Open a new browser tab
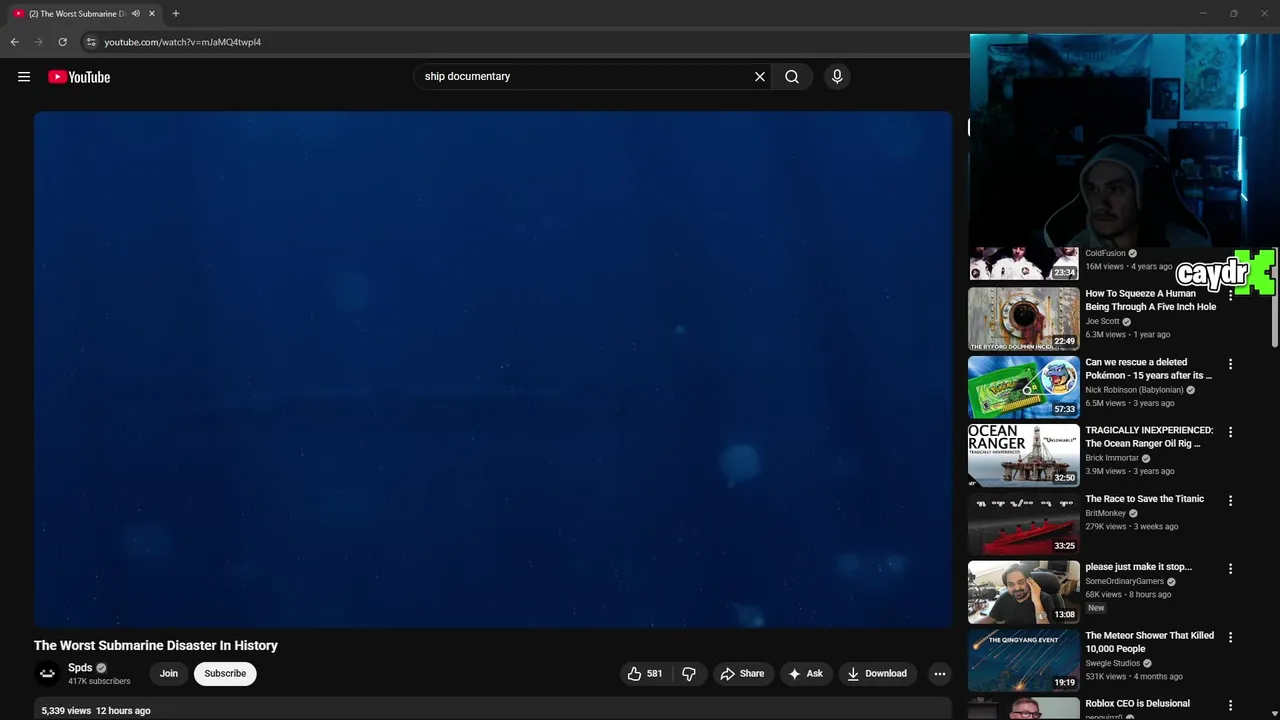1280x720 pixels. pyautogui.click(x=176, y=14)
